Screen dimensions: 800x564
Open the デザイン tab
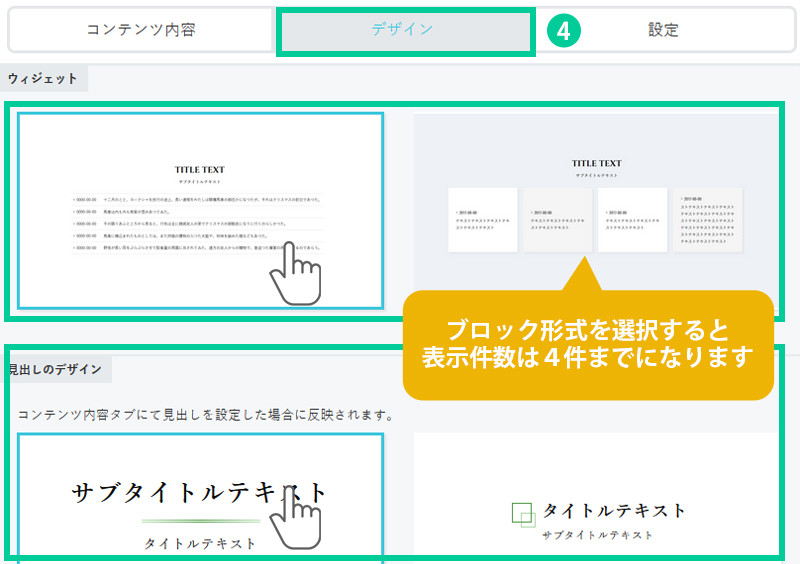(404, 30)
